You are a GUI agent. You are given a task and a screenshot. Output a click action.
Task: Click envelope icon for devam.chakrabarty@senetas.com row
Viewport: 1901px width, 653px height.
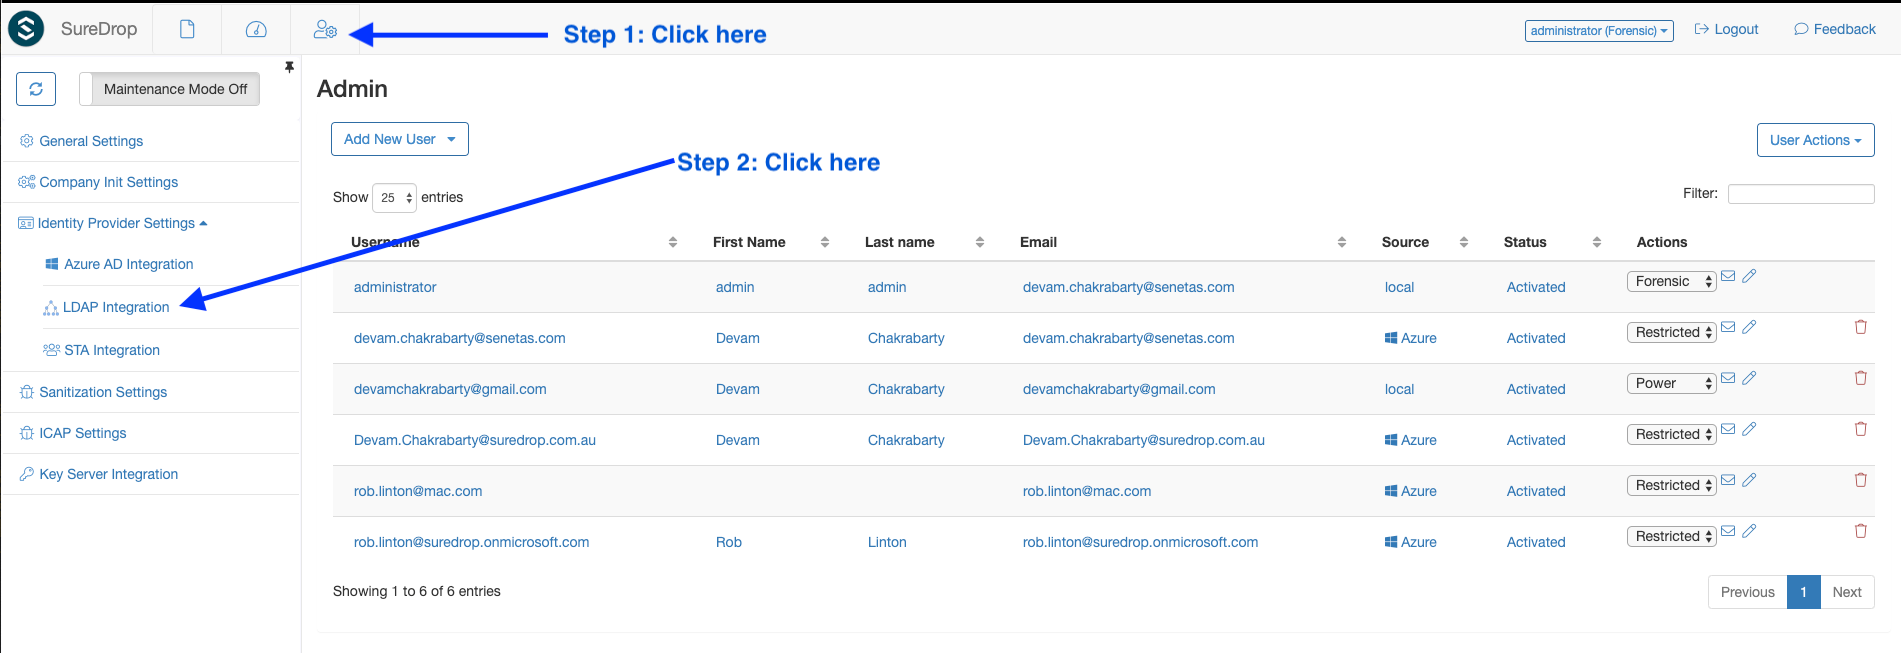1728,327
